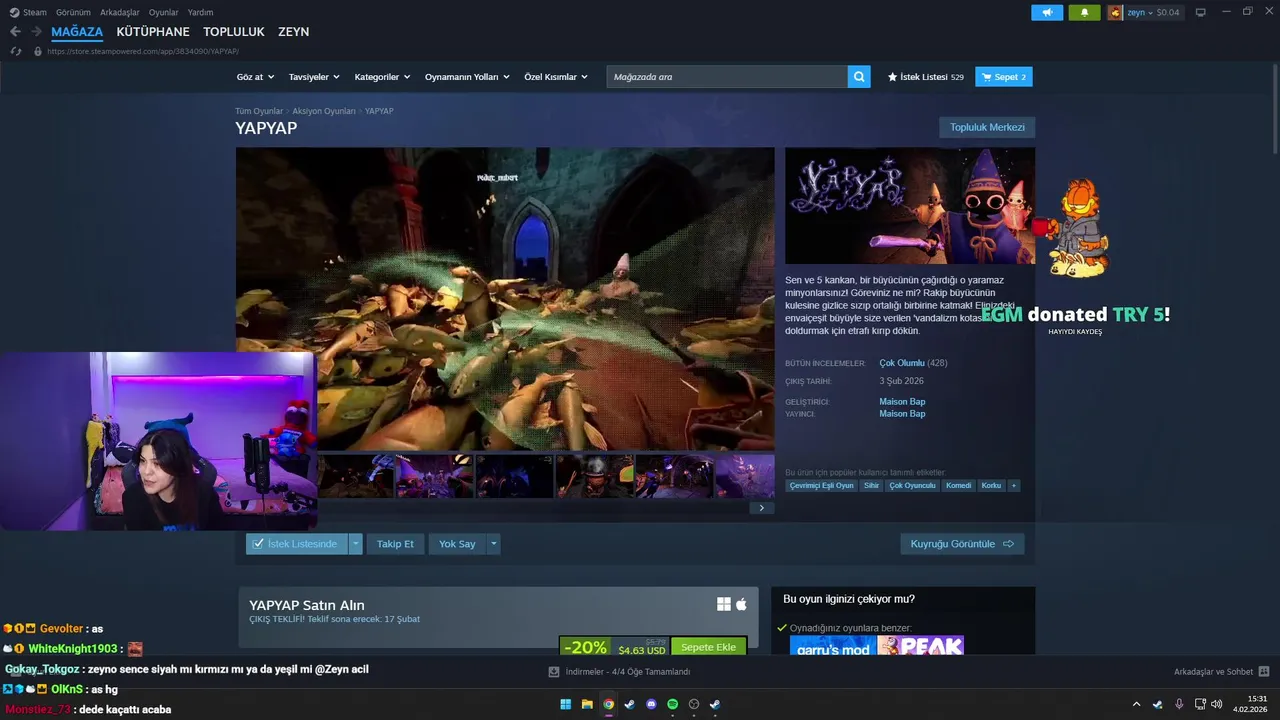
Task: Click the Apple platform icon
Action: (742, 604)
